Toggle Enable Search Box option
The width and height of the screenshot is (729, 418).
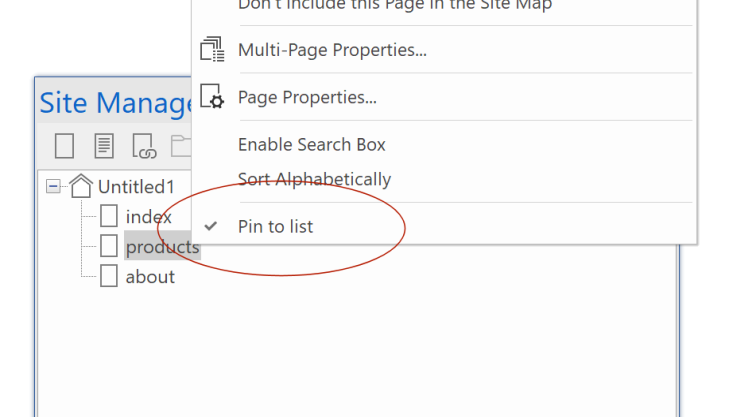[x=311, y=145]
